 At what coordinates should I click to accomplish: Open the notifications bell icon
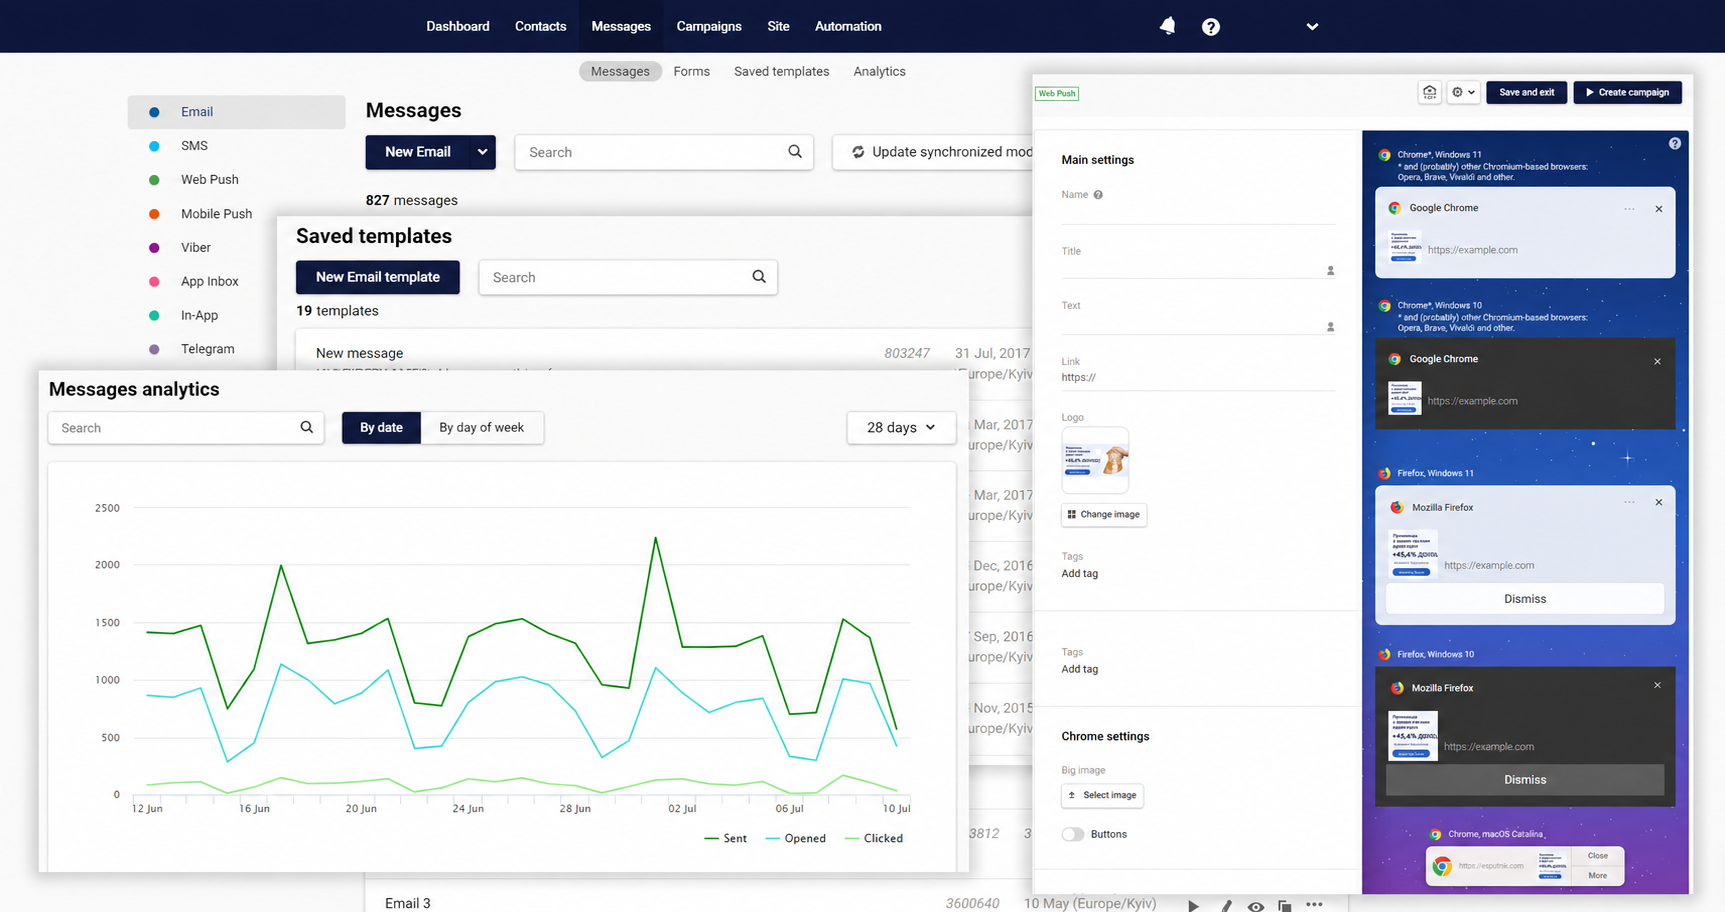click(1167, 26)
